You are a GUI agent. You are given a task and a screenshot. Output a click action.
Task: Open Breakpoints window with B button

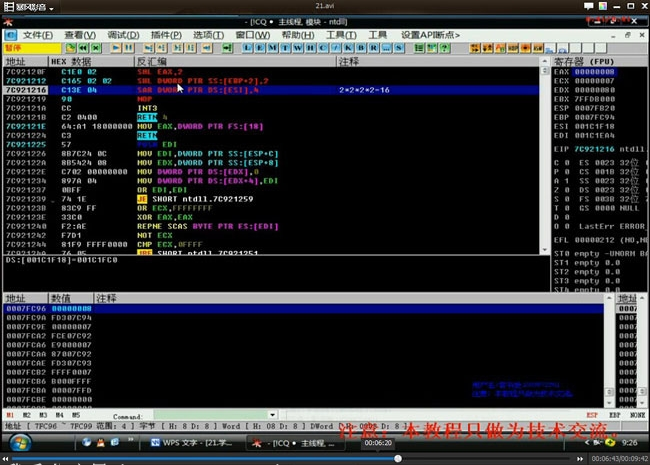[361, 48]
